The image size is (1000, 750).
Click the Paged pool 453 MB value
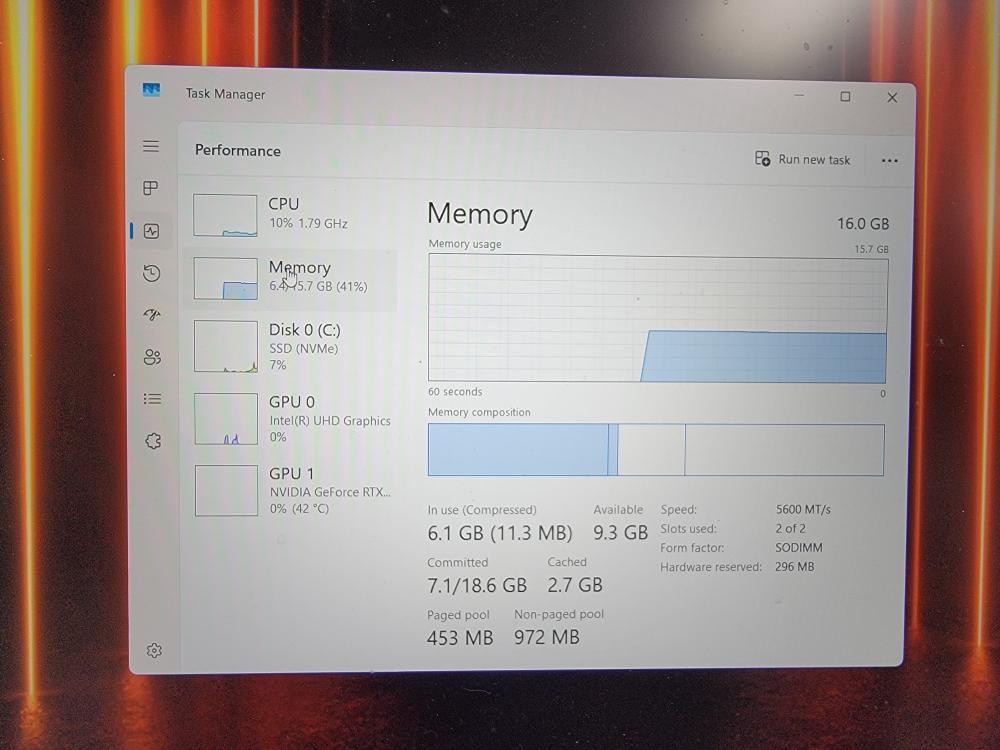460,638
